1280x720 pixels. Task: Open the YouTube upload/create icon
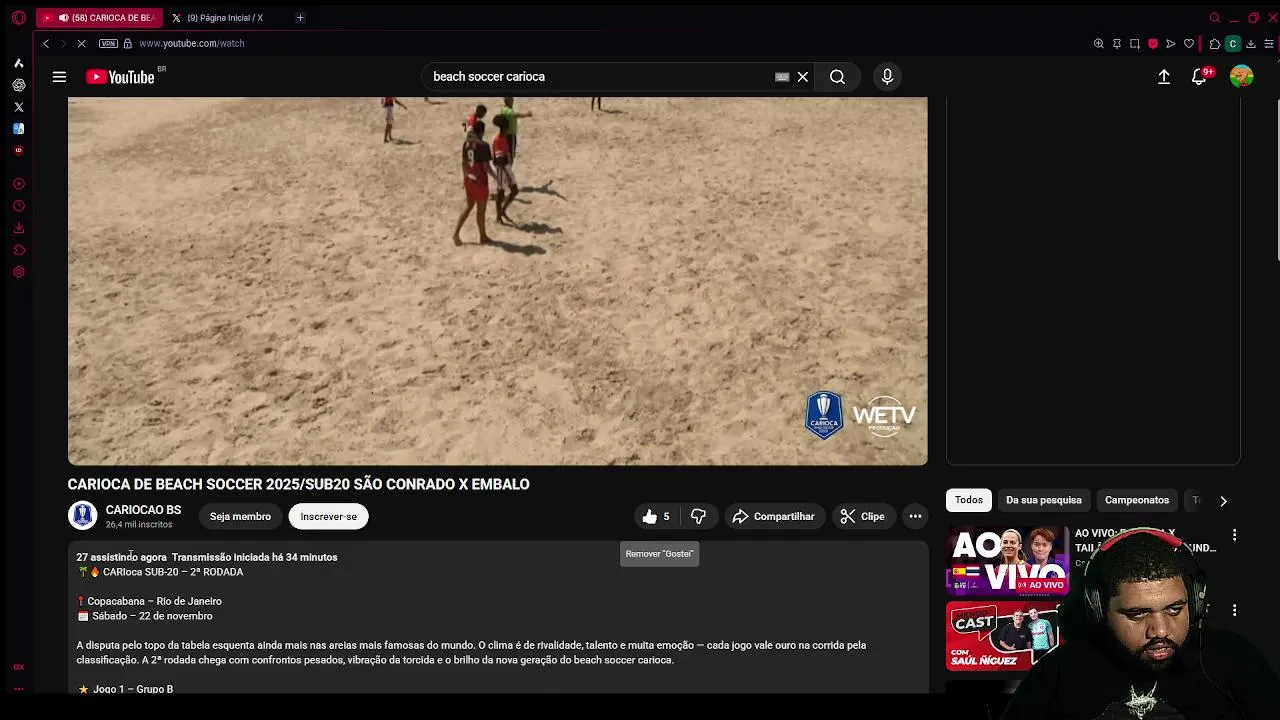[x=1164, y=77]
